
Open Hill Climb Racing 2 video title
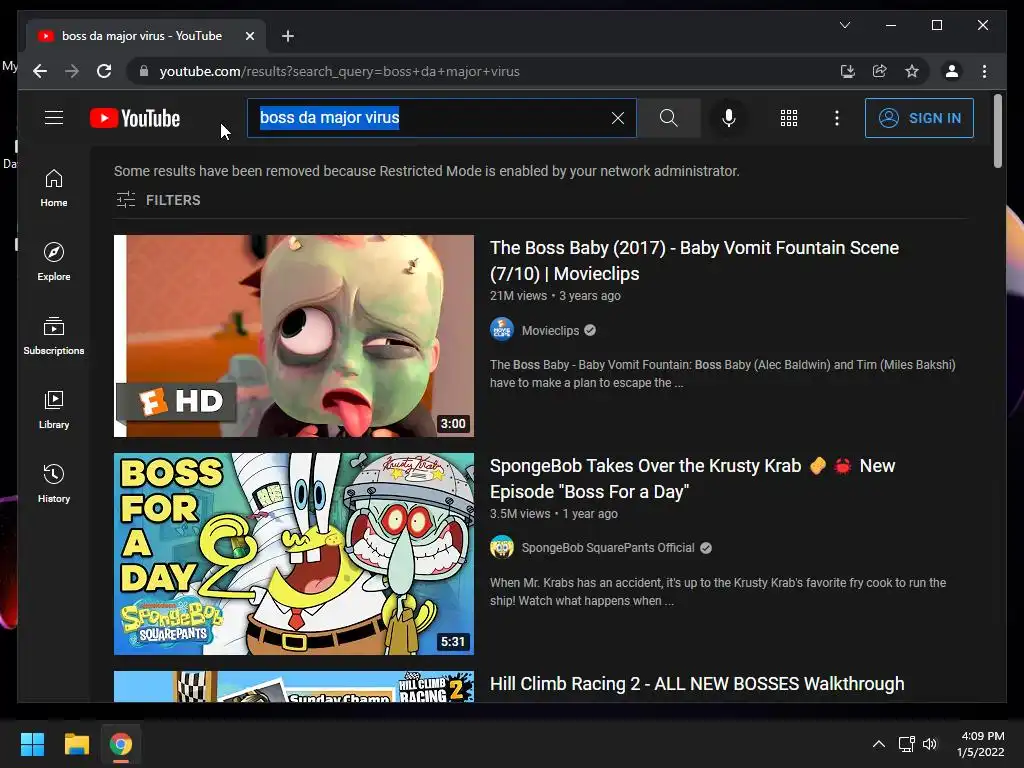pos(697,684)
